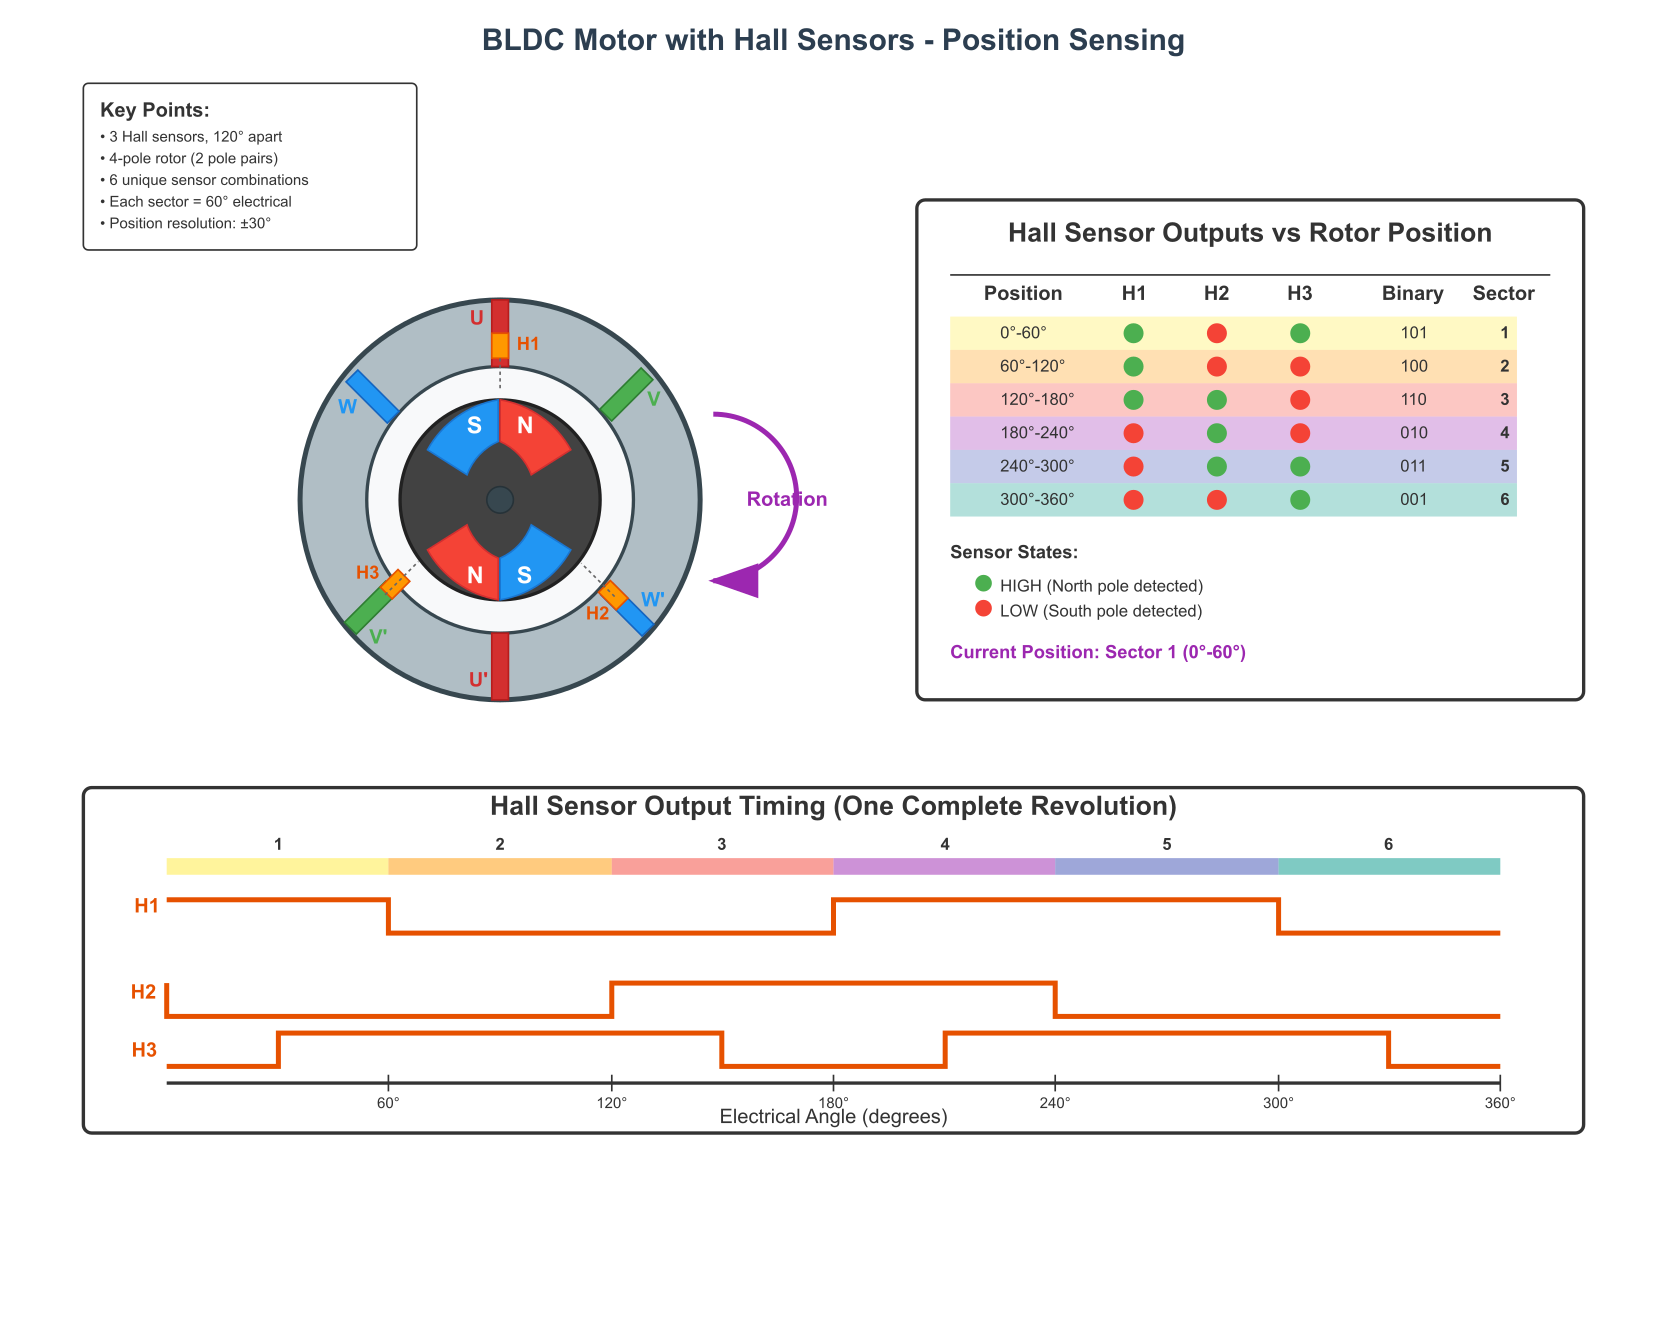
Task: Click H3 green dot in 240°-300° row
Action: click(1300, 466)
